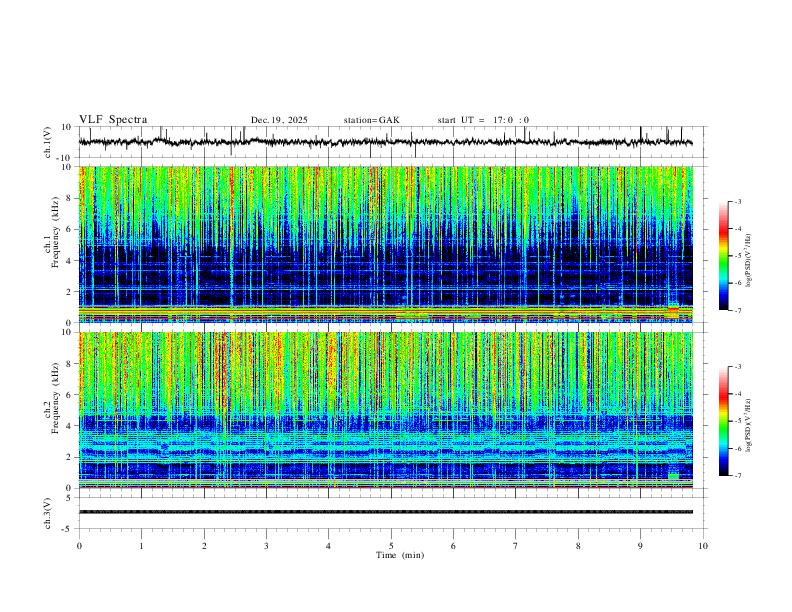Viewport: 792px width, 612px height.
Task: Click the time axis tick label '8'
Action: (578, 546)
